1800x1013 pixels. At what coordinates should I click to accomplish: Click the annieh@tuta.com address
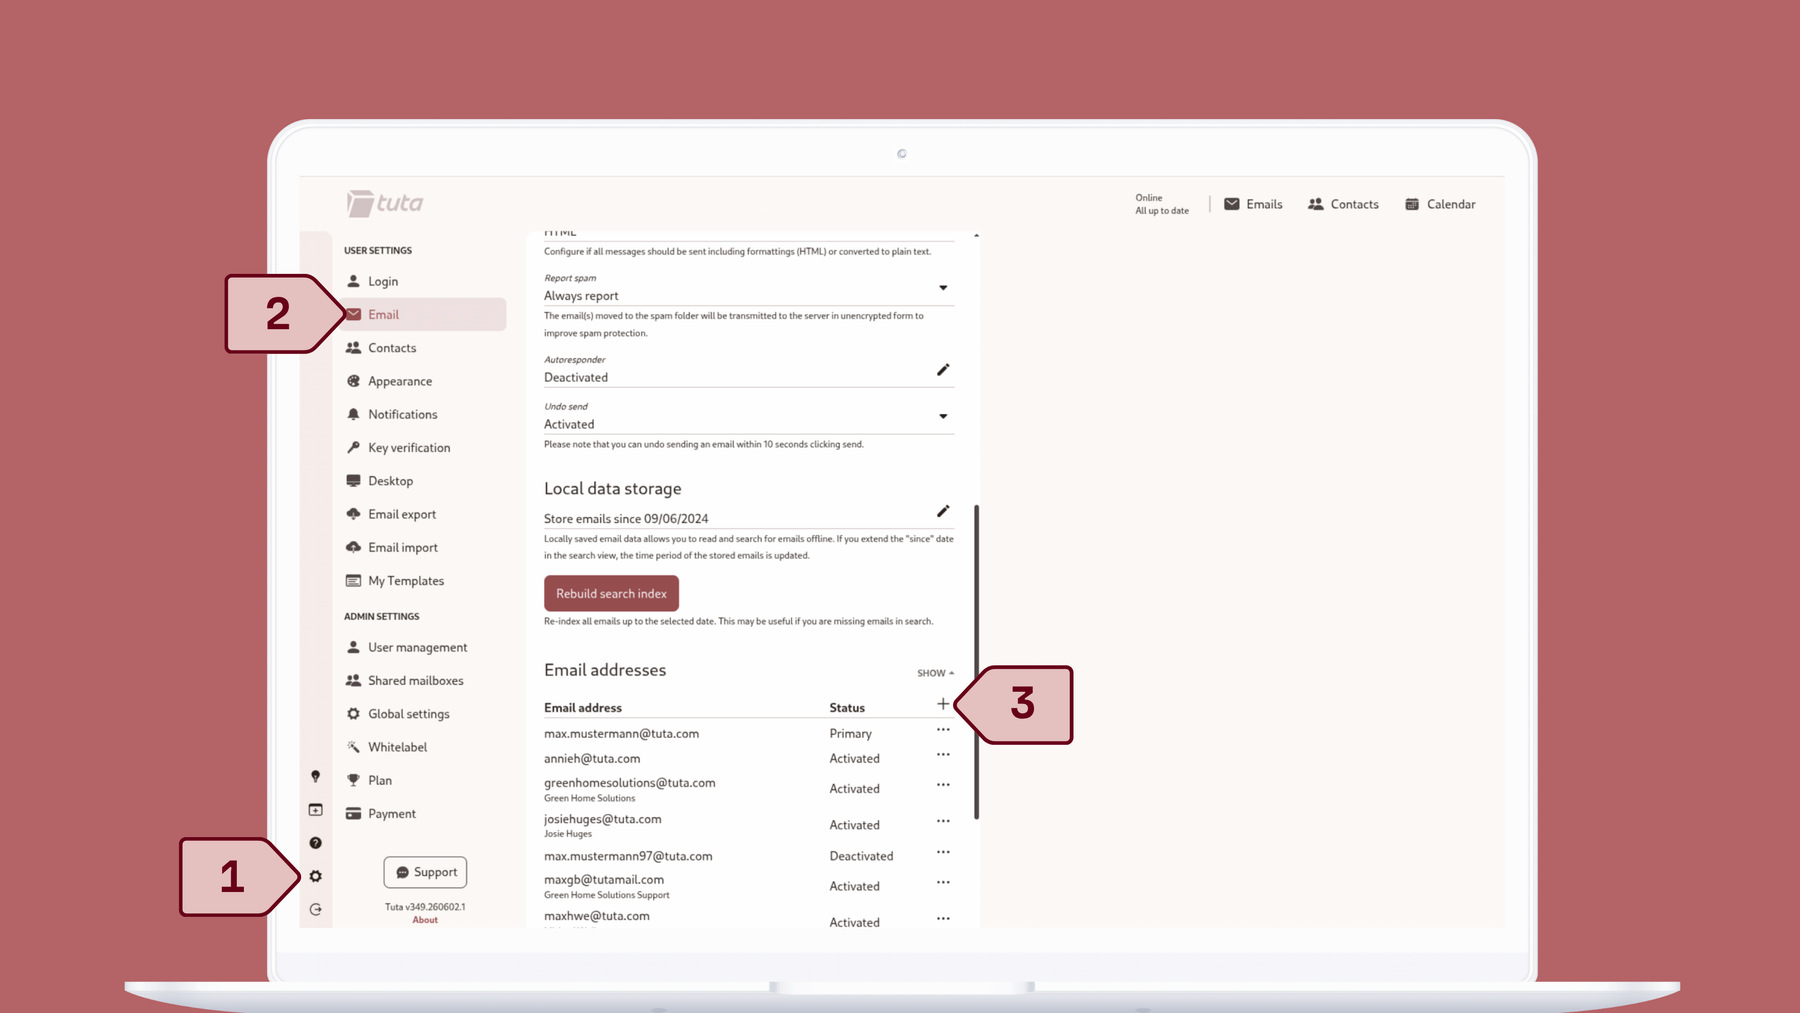click(592, 758)
